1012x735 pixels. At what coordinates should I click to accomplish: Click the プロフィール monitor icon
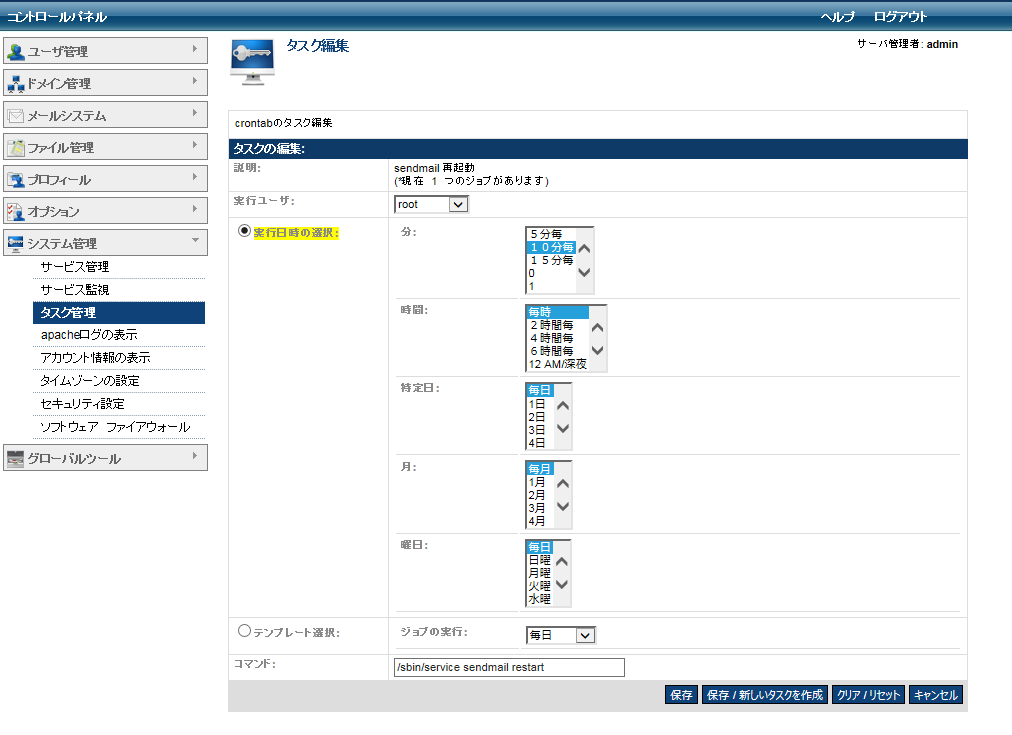(x=16, y=180)
